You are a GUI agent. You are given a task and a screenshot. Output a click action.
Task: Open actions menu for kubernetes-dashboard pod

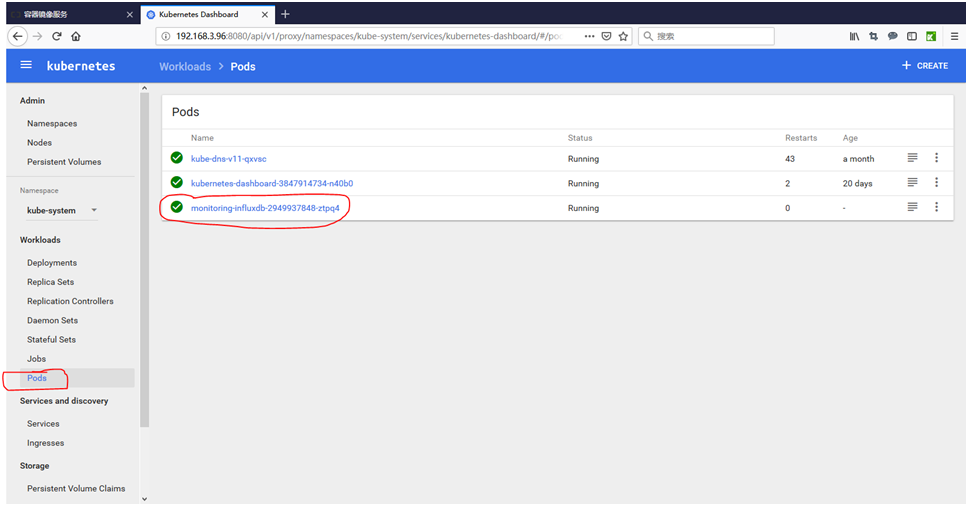point(937,183)
